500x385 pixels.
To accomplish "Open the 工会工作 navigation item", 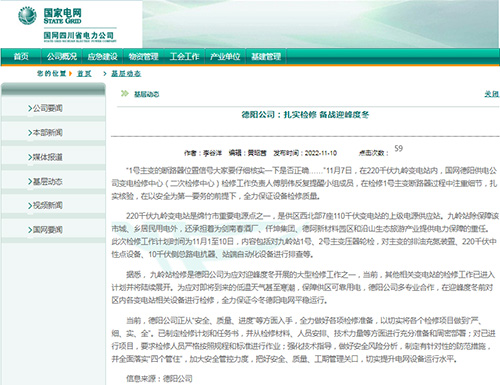I will tap(184, 57).
